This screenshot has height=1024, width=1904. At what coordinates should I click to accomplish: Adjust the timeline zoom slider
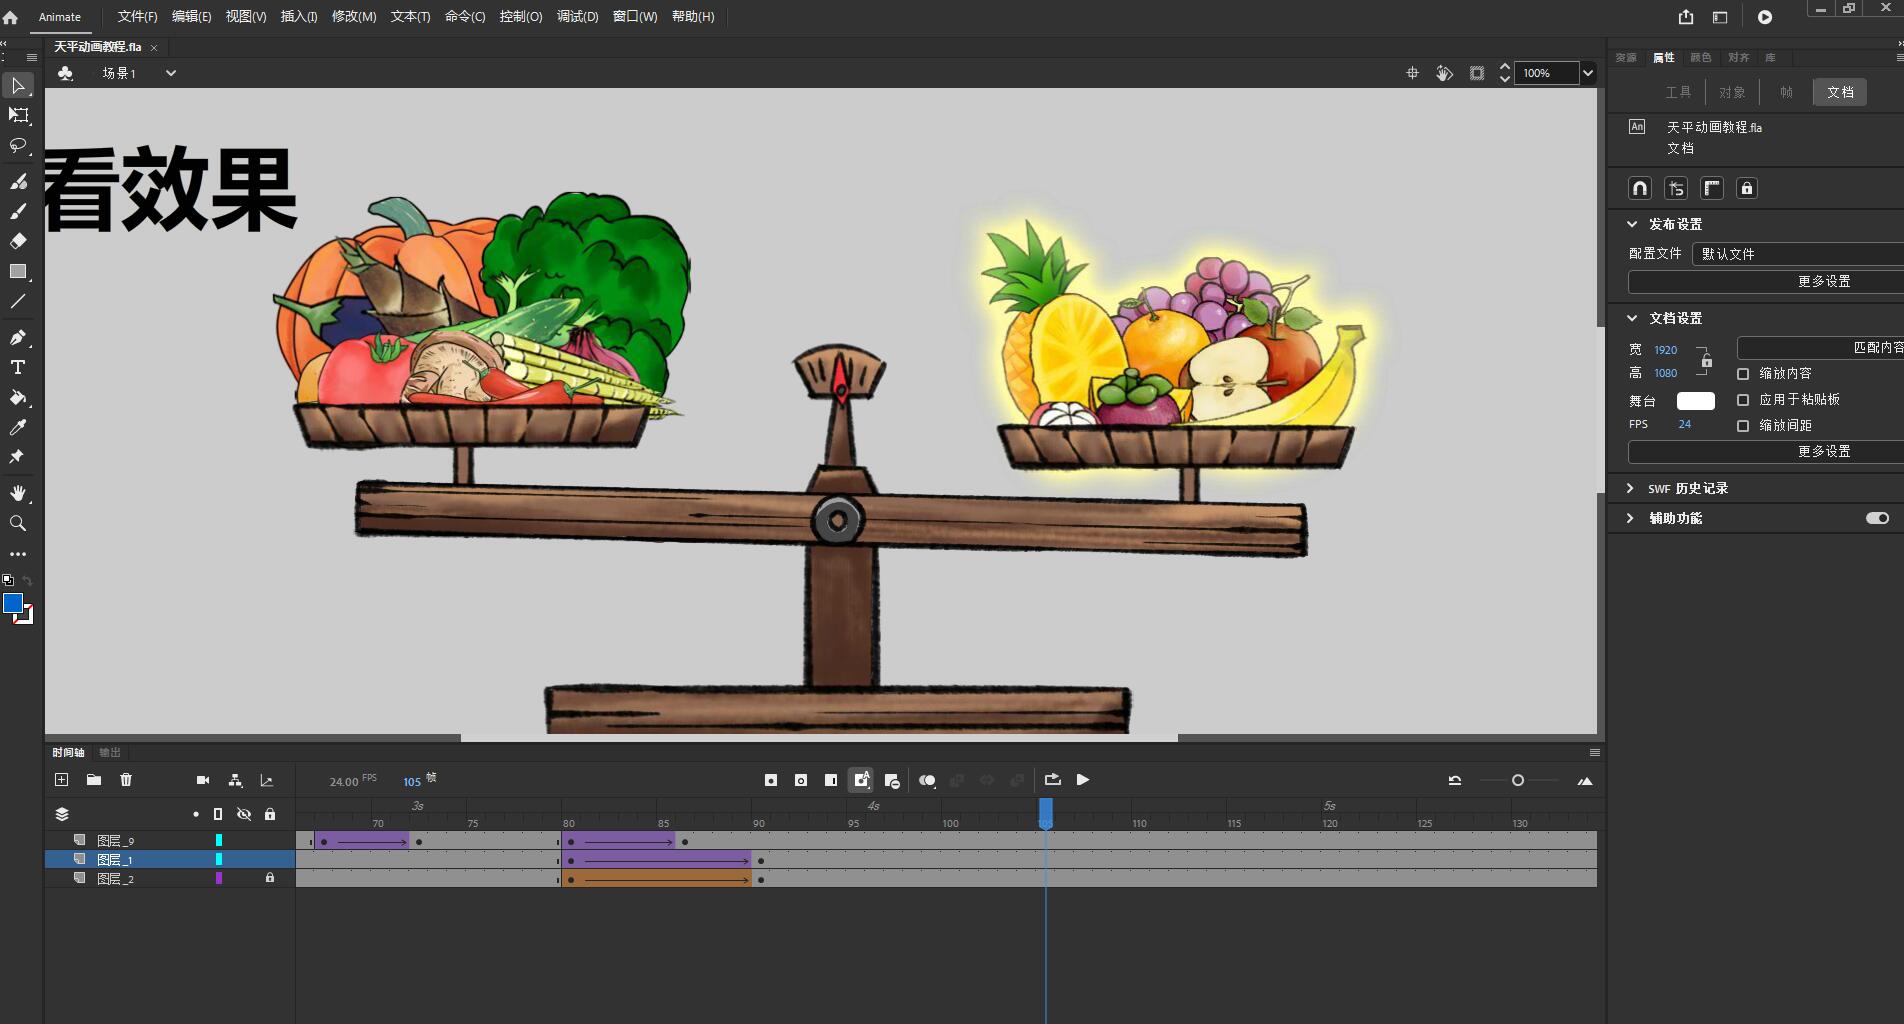pos(1518,780)
